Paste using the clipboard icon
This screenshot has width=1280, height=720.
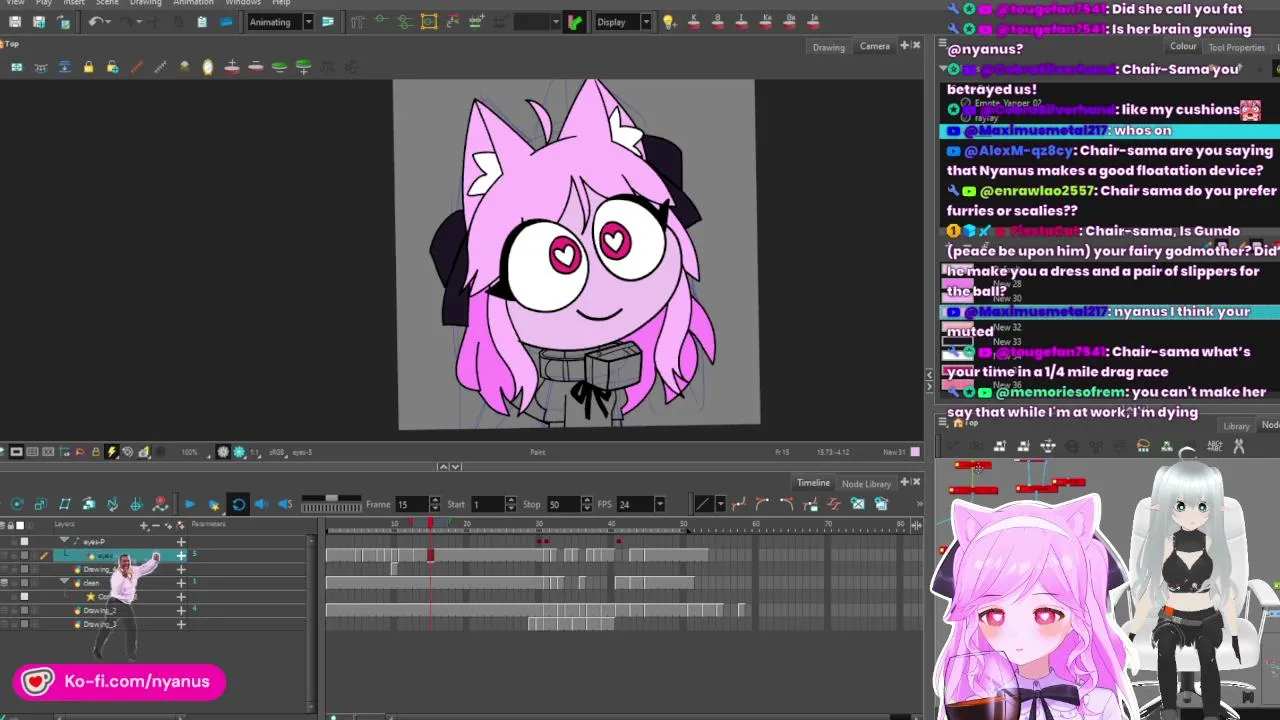point(202,22)
